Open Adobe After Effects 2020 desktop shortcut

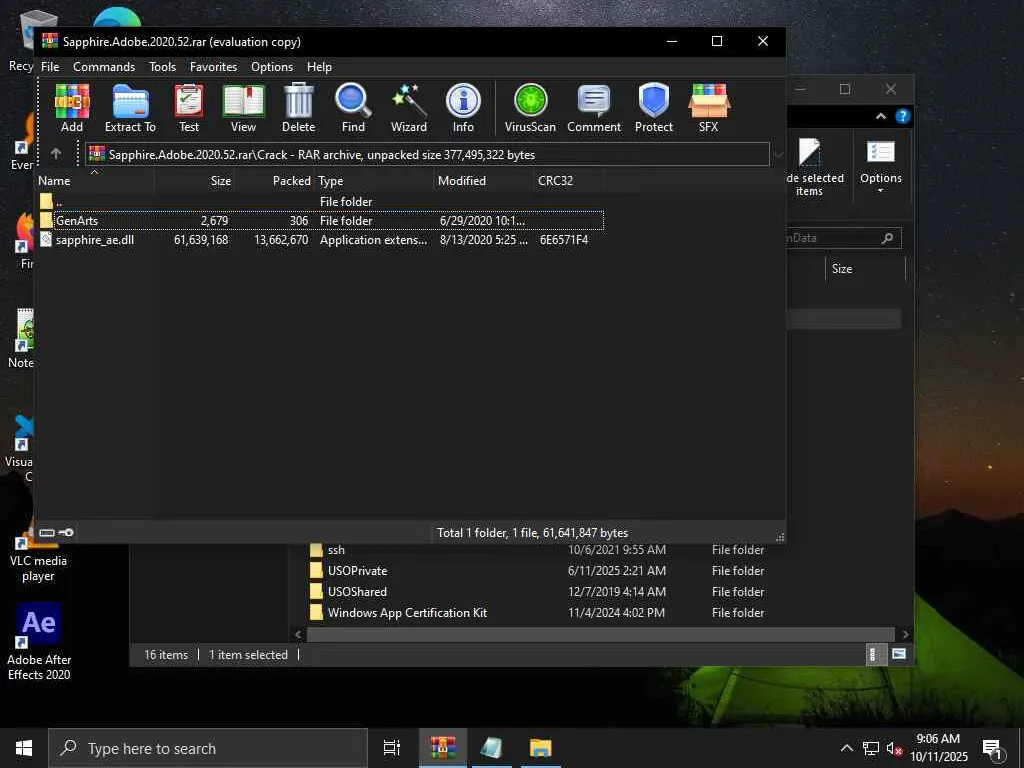tap(39, 642)
